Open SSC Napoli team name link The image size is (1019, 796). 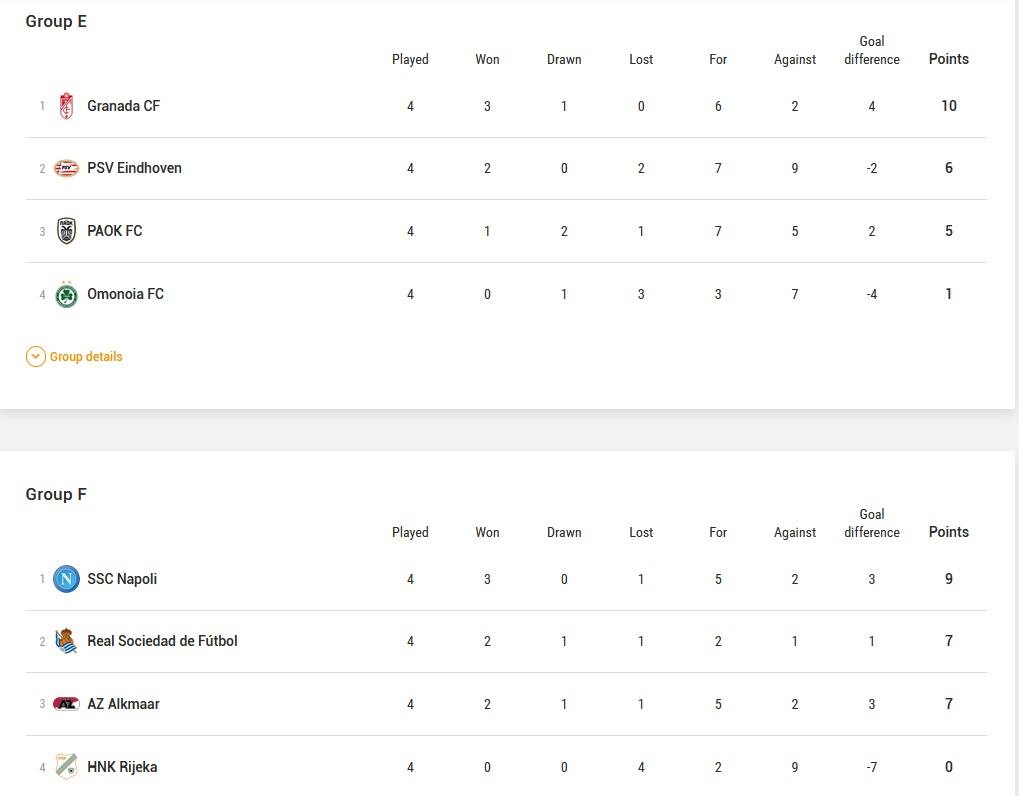pos(122,579)
